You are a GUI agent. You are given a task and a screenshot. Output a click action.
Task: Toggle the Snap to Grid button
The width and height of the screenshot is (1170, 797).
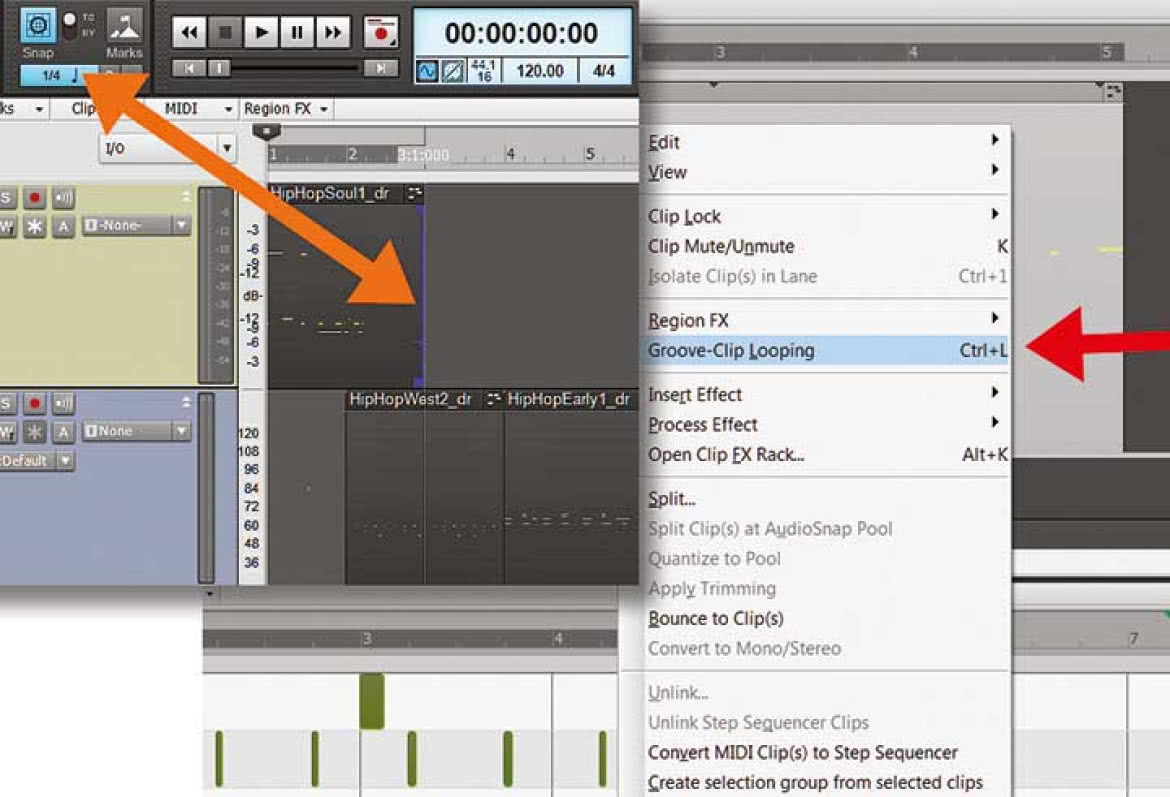coord(37,25)
